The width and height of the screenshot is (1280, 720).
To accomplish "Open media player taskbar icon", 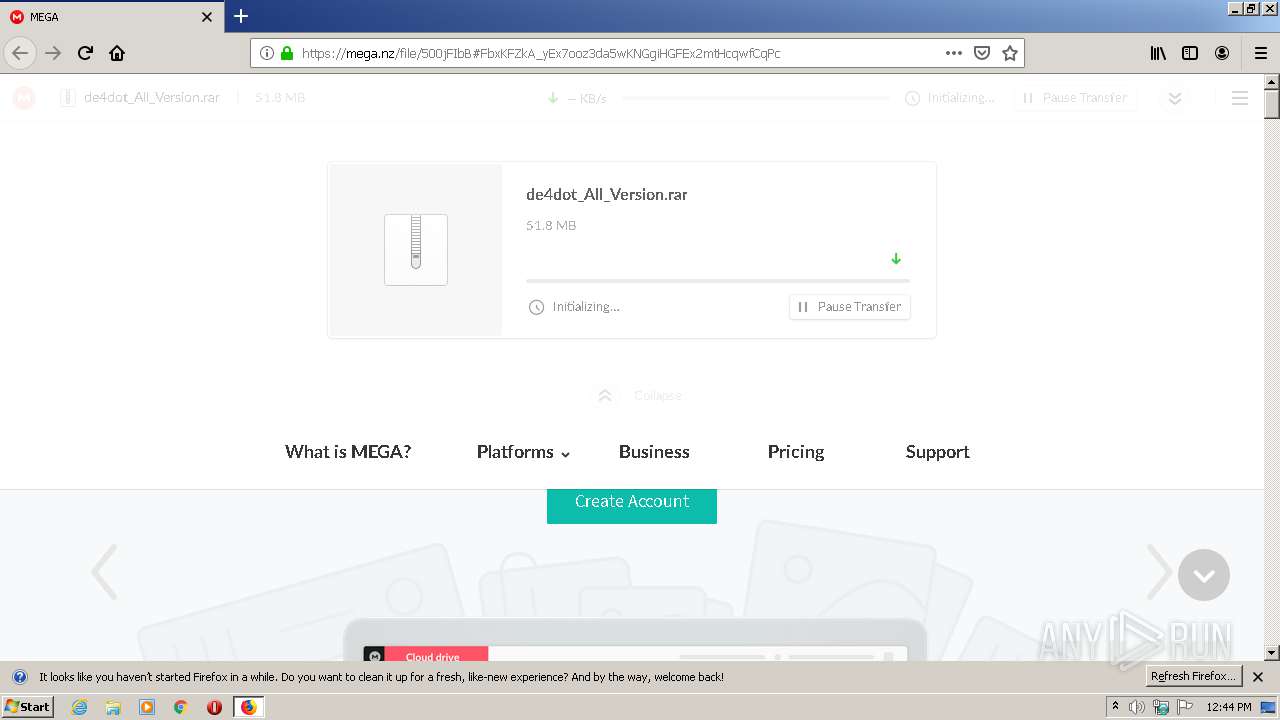I will coord(147,707).
